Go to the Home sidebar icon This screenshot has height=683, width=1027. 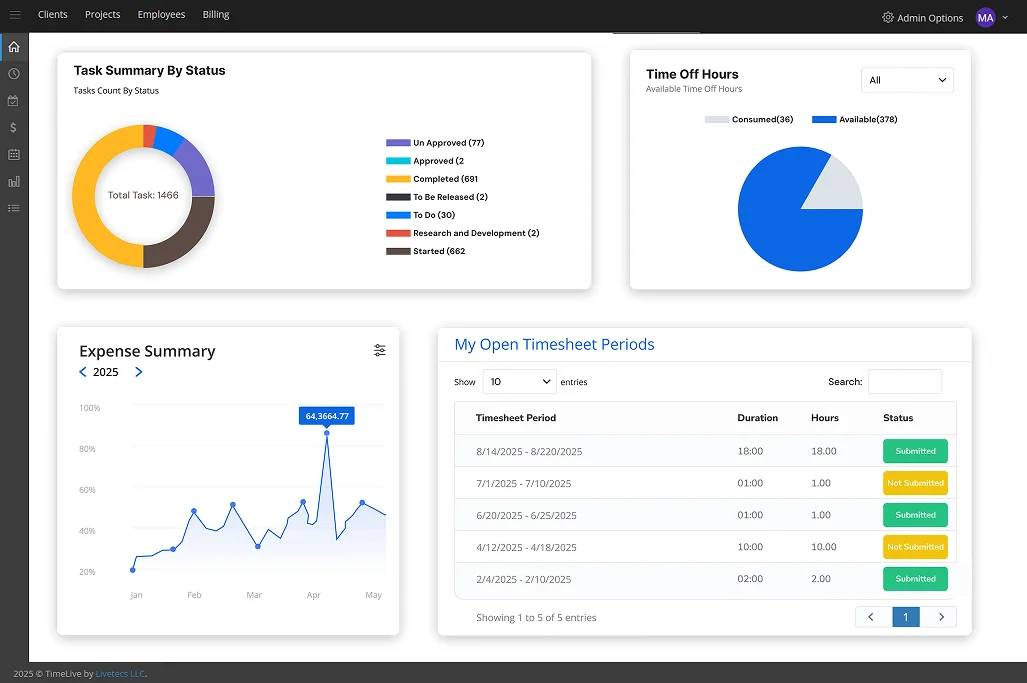coord(14,47)
